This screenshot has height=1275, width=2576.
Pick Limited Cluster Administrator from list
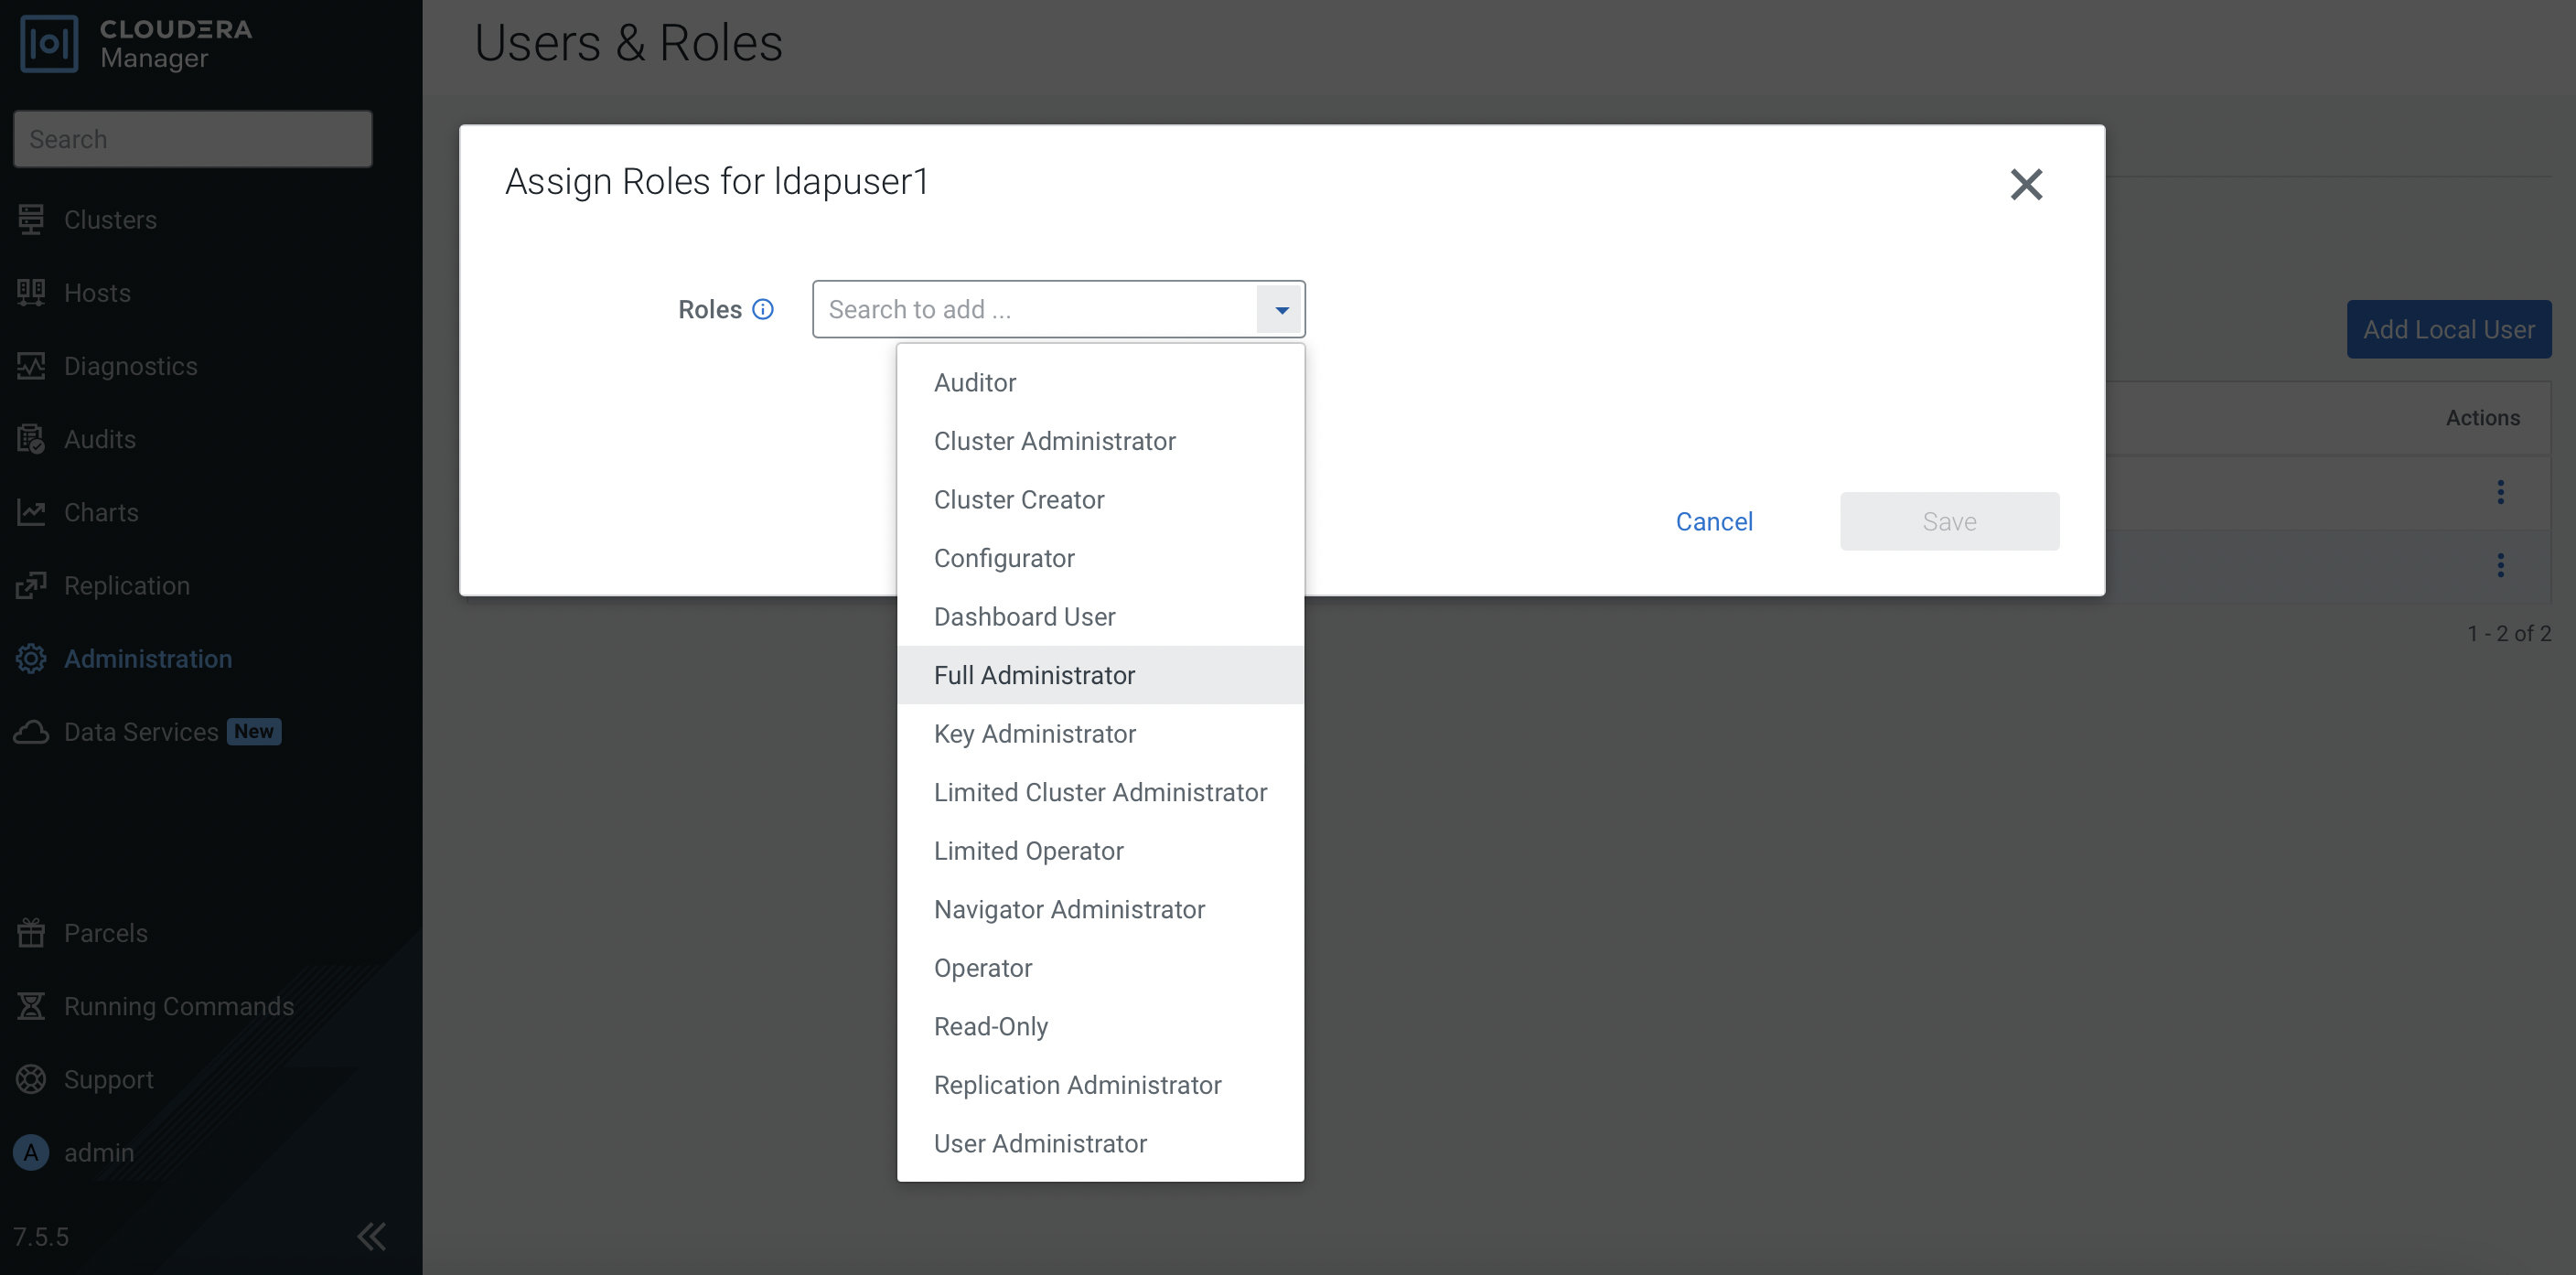[x=1100, y=793]
